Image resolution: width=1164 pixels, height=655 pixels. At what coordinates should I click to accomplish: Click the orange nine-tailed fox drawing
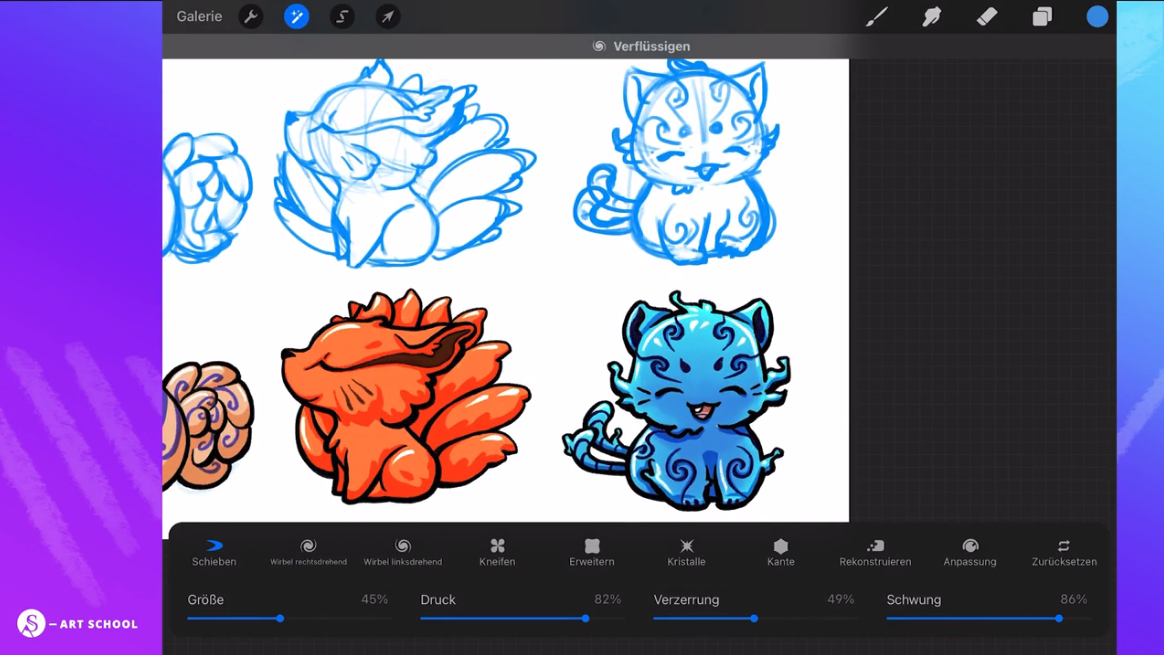tap(405, 397)
